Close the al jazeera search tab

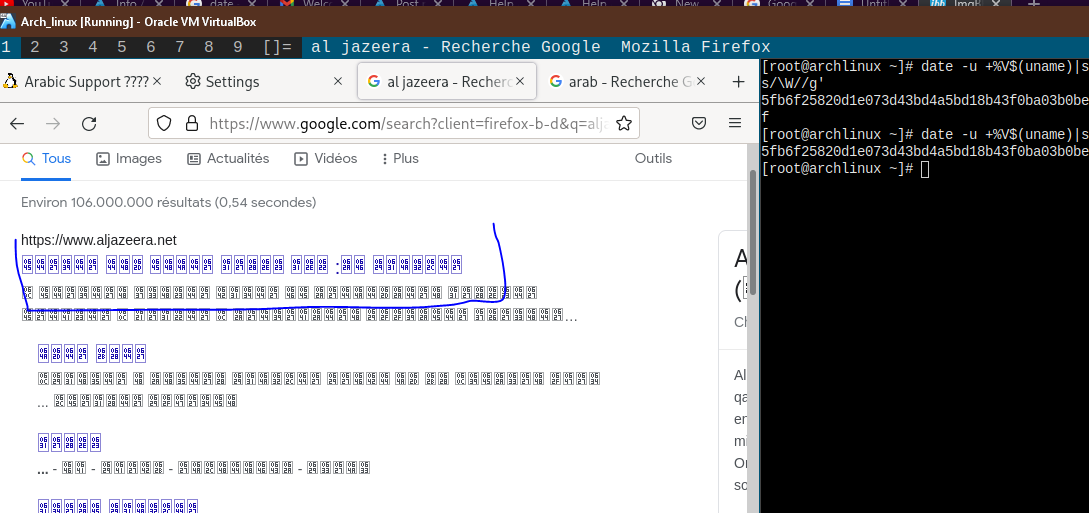point(520,82)
